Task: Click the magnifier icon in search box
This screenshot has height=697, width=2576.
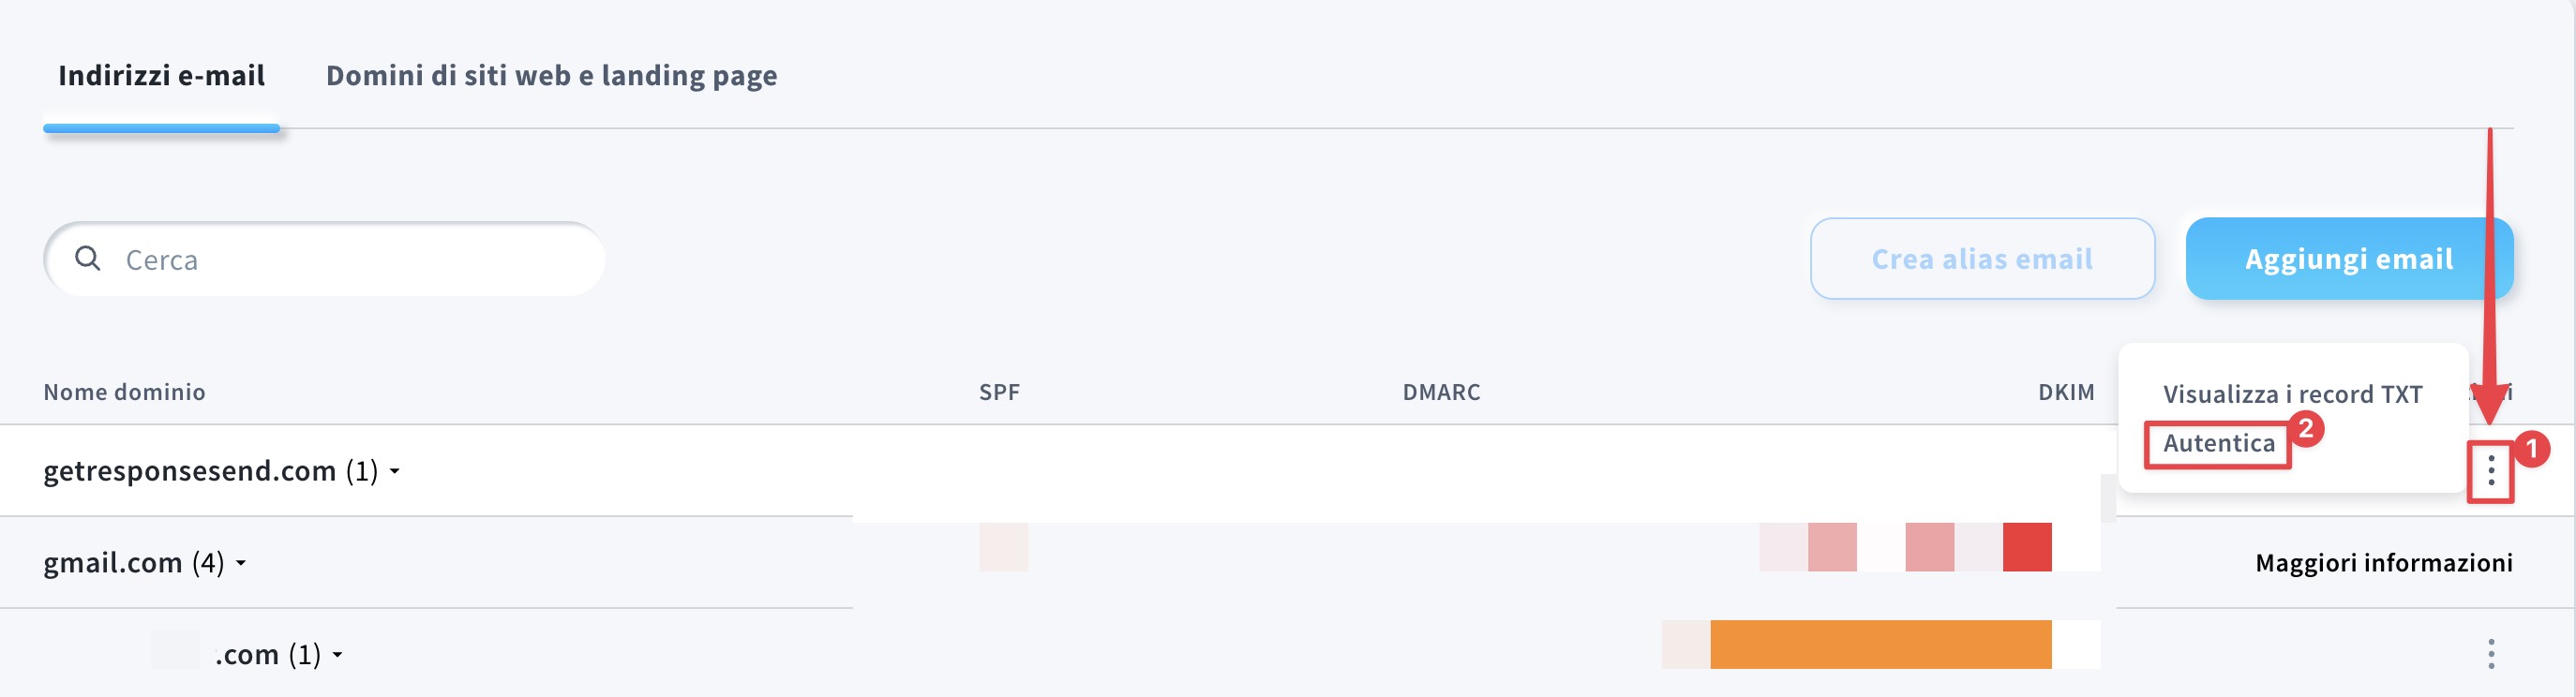Action: tap(88, 259)
